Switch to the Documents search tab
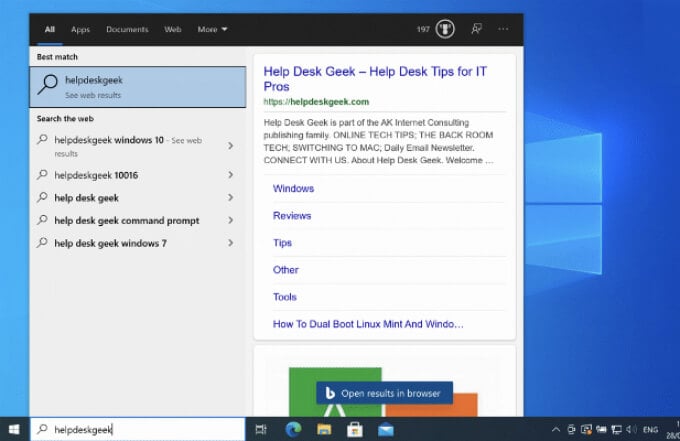680x441 pixels. tap(127, 30)
